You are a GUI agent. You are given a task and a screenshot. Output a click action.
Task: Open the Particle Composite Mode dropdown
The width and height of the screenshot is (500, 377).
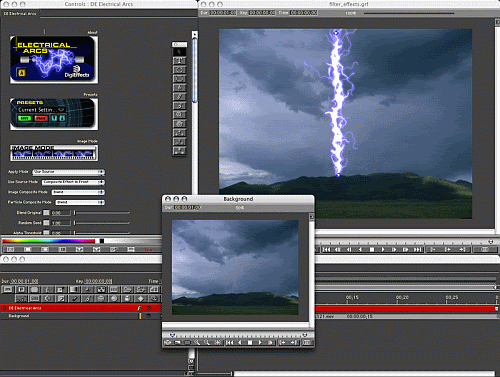pyautogui.click(x=80, y=202)
